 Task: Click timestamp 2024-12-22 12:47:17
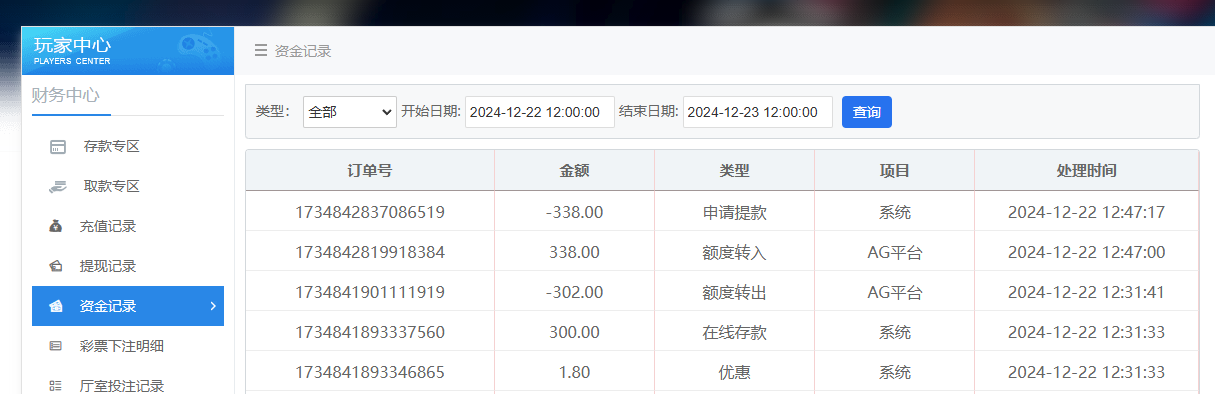tap(1086, 212)
